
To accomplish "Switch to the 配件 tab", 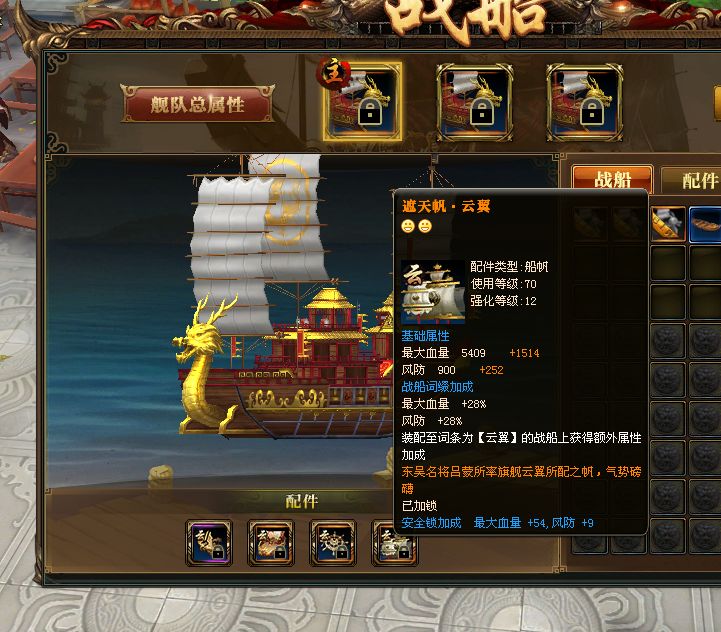I will [x=693, y=179].
